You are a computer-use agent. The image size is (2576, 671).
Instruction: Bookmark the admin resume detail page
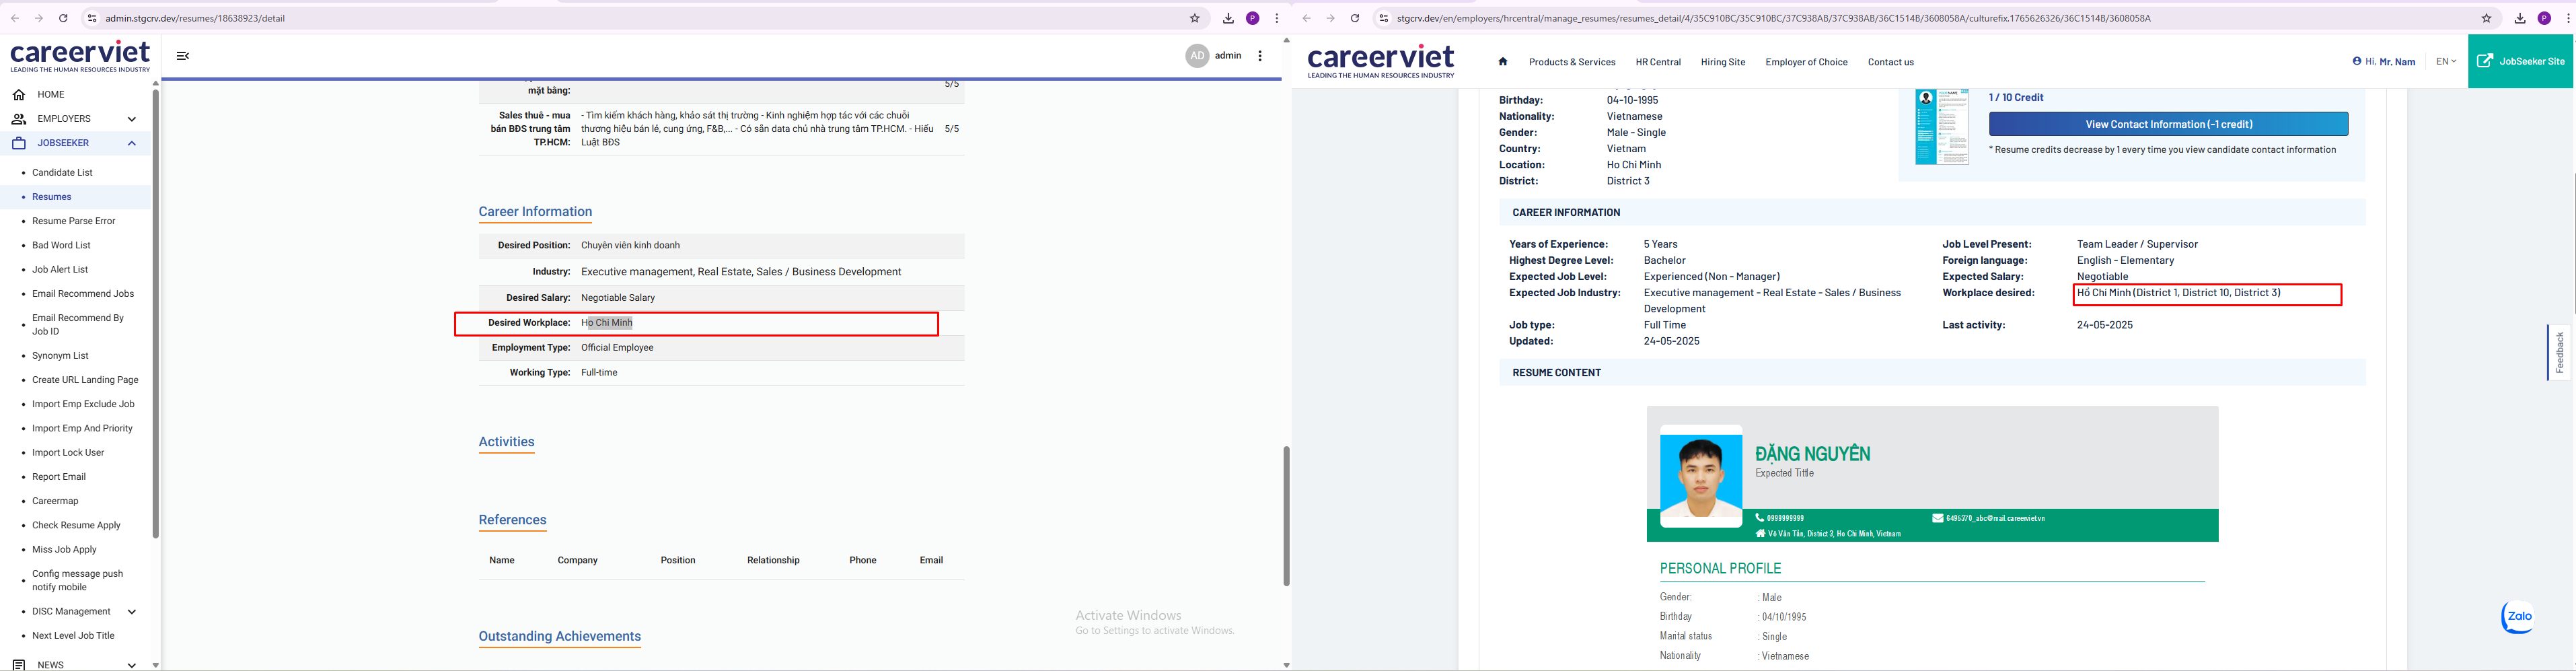[x=1194, y=18]
